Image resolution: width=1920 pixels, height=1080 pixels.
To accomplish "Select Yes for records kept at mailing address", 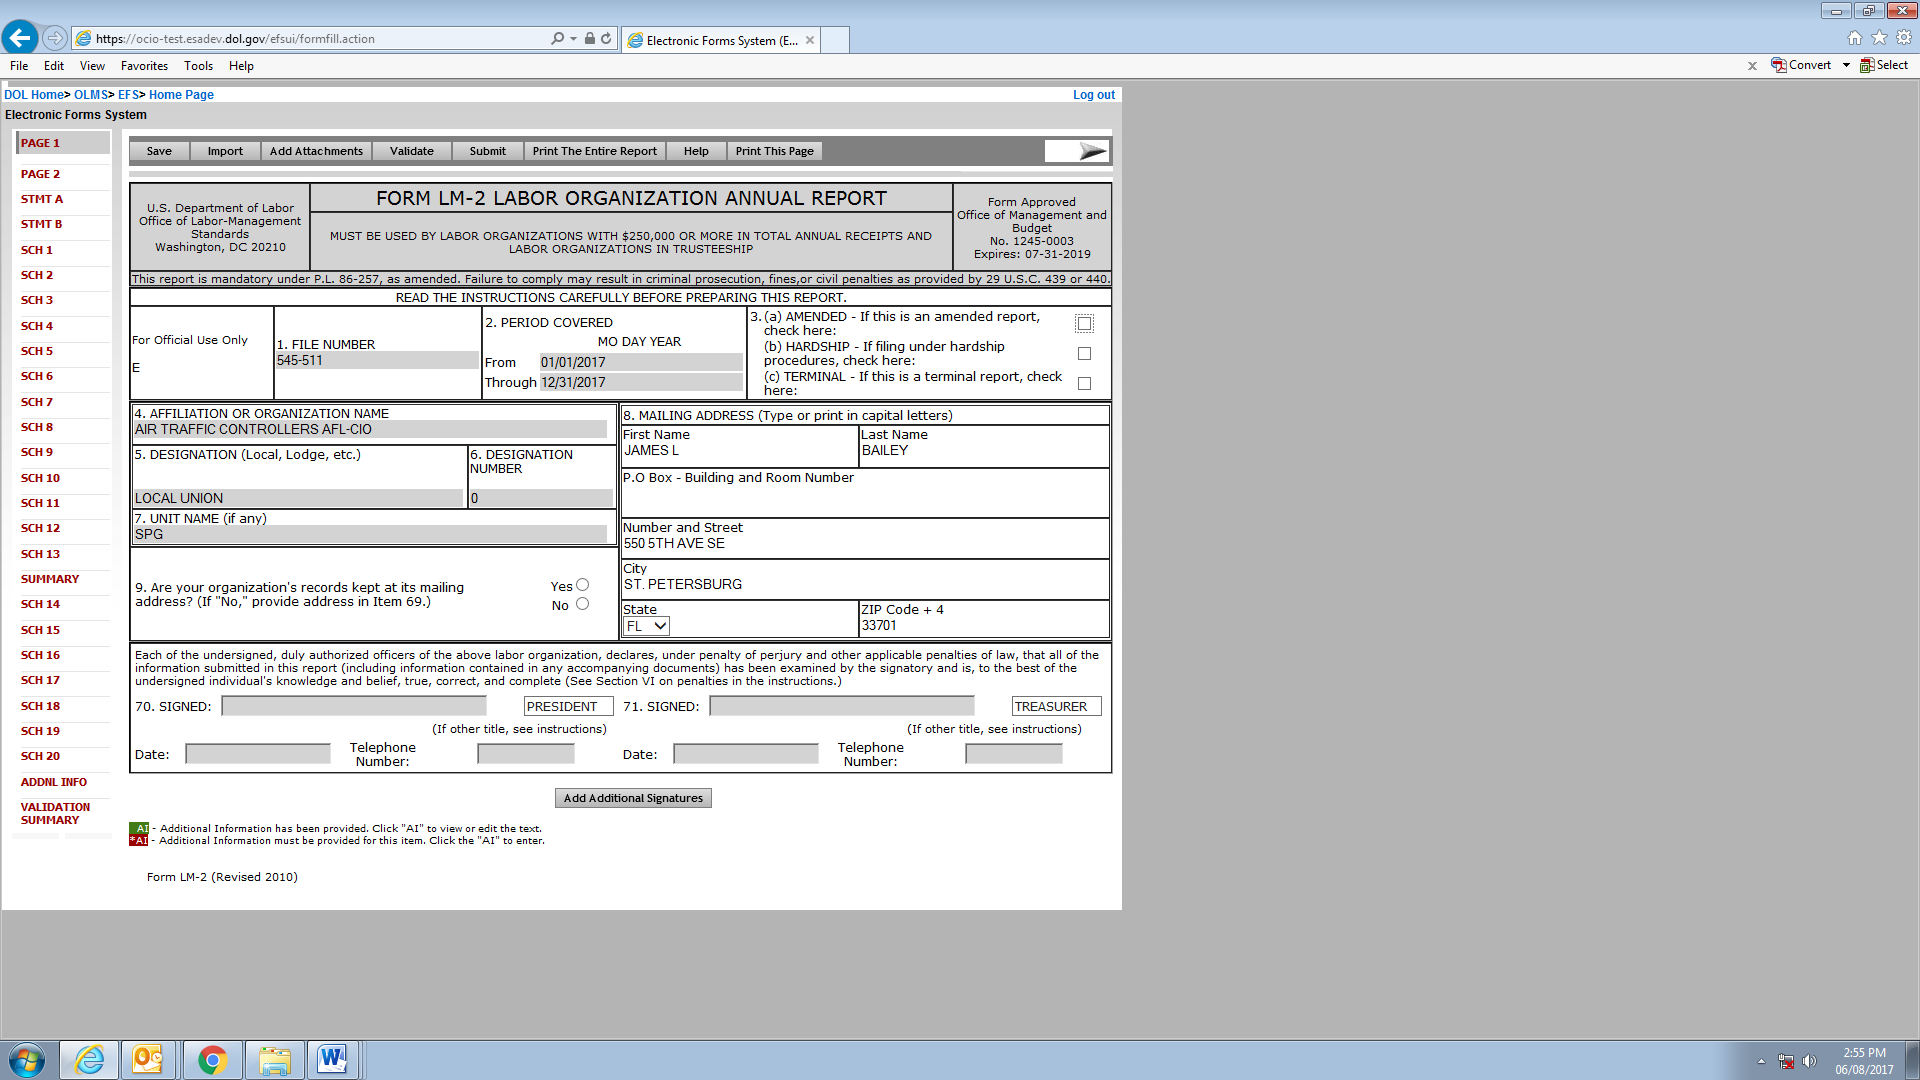I will [x=582, y=585].
